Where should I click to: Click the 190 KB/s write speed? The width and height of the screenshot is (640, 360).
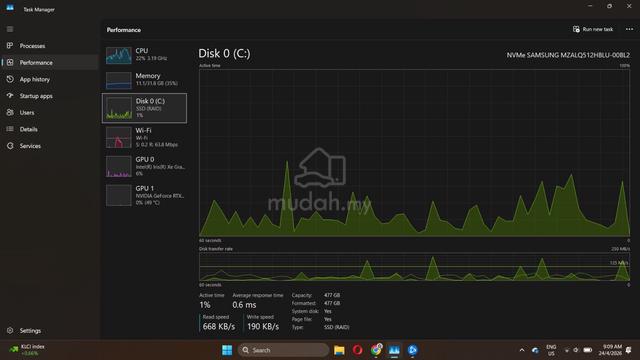(x=263, y=327)
